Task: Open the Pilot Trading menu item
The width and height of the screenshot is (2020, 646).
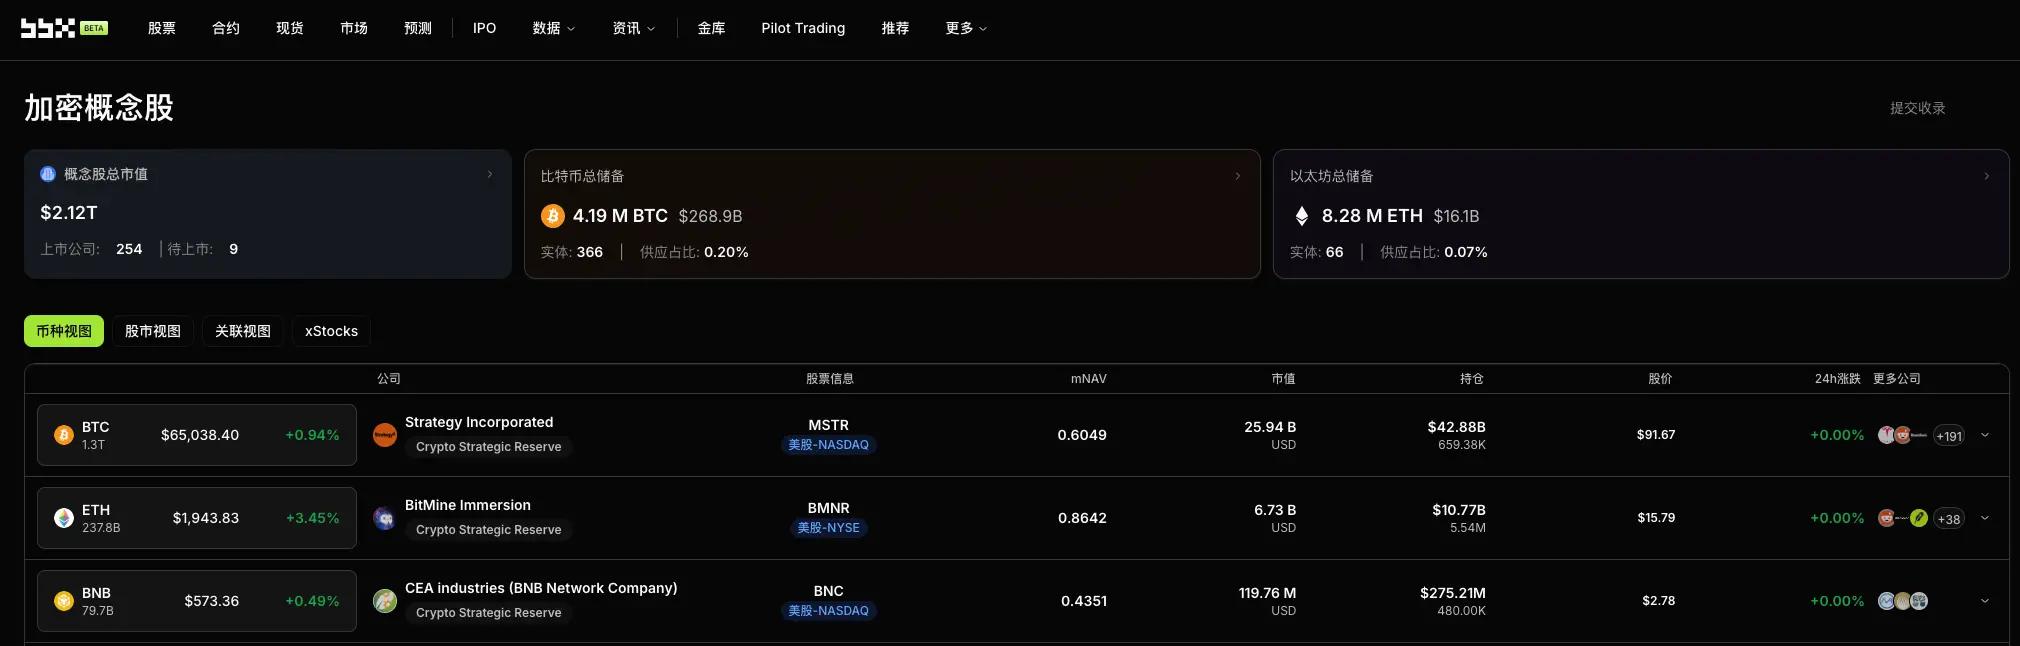Action: [x=803, y=28]
